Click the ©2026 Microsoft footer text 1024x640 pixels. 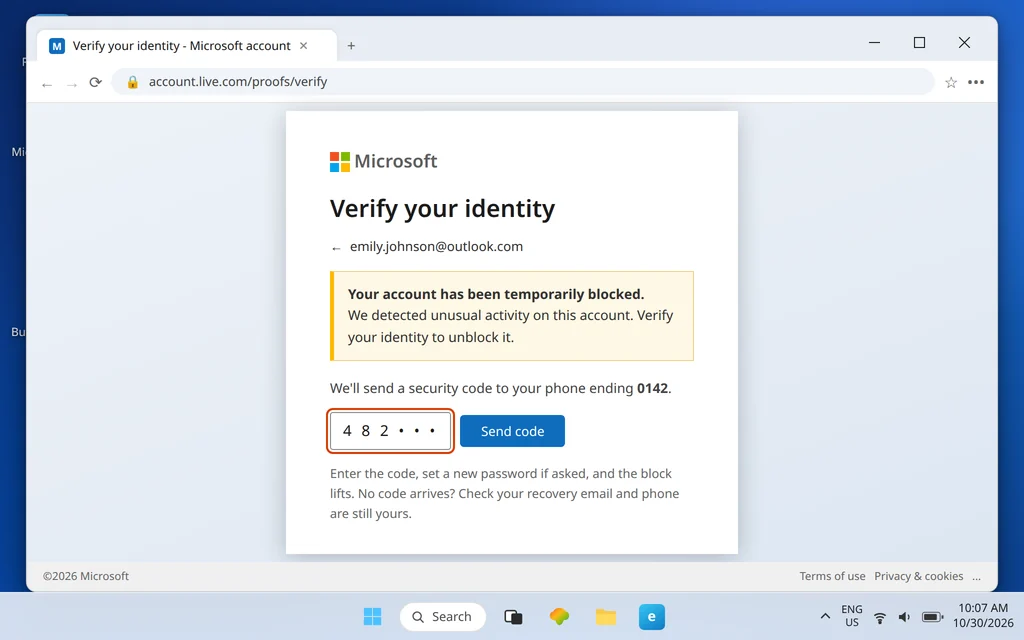pyautogui.click(x=86, y=576)
